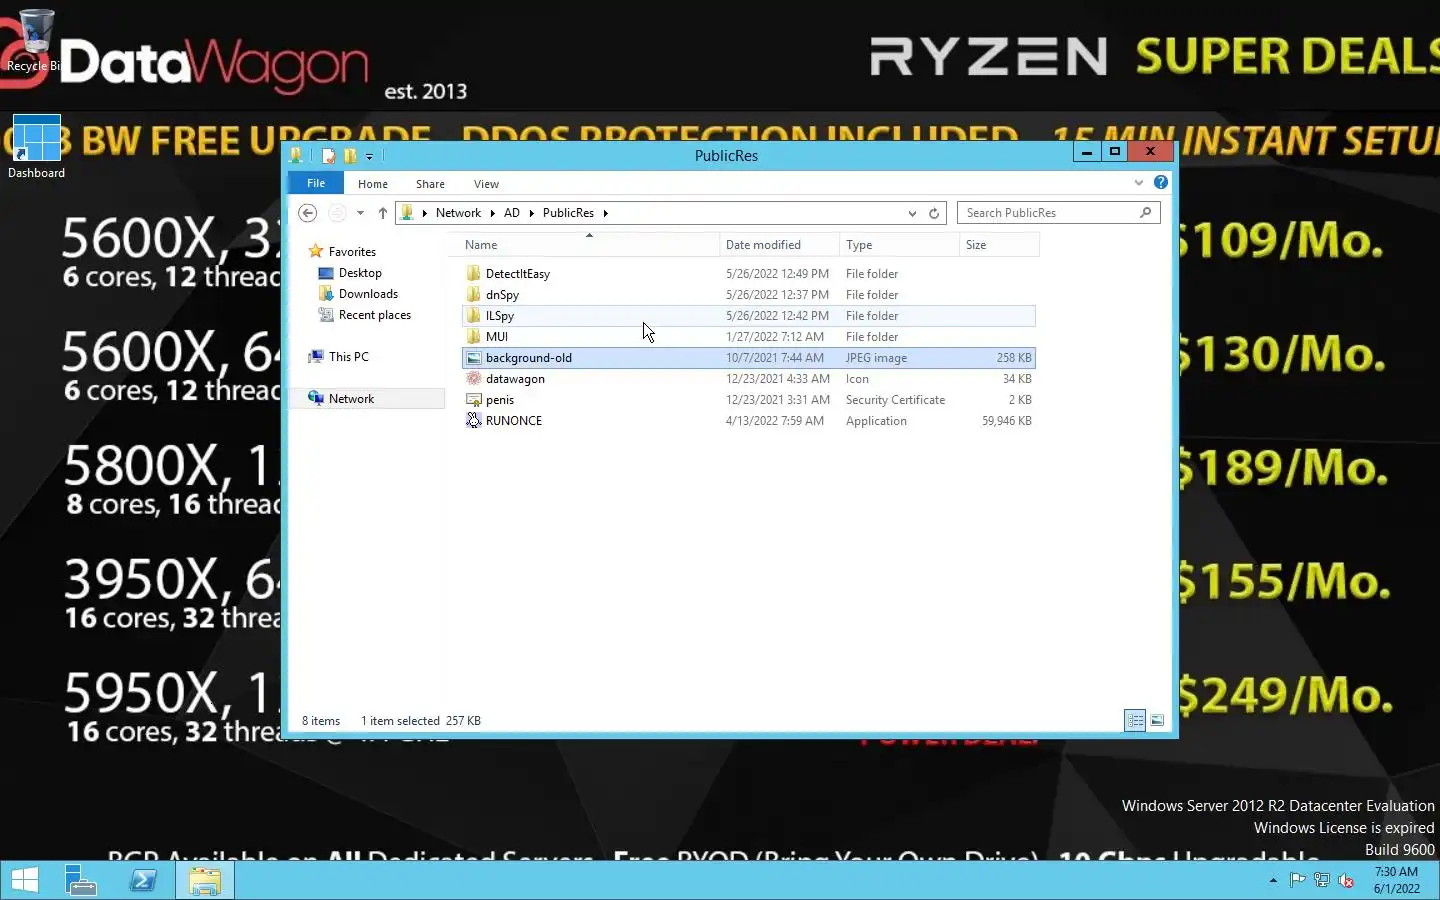The width and height of the screenshot is (1440, 900).
Task: Click the network tray icon
Action: click(1322, 881)
